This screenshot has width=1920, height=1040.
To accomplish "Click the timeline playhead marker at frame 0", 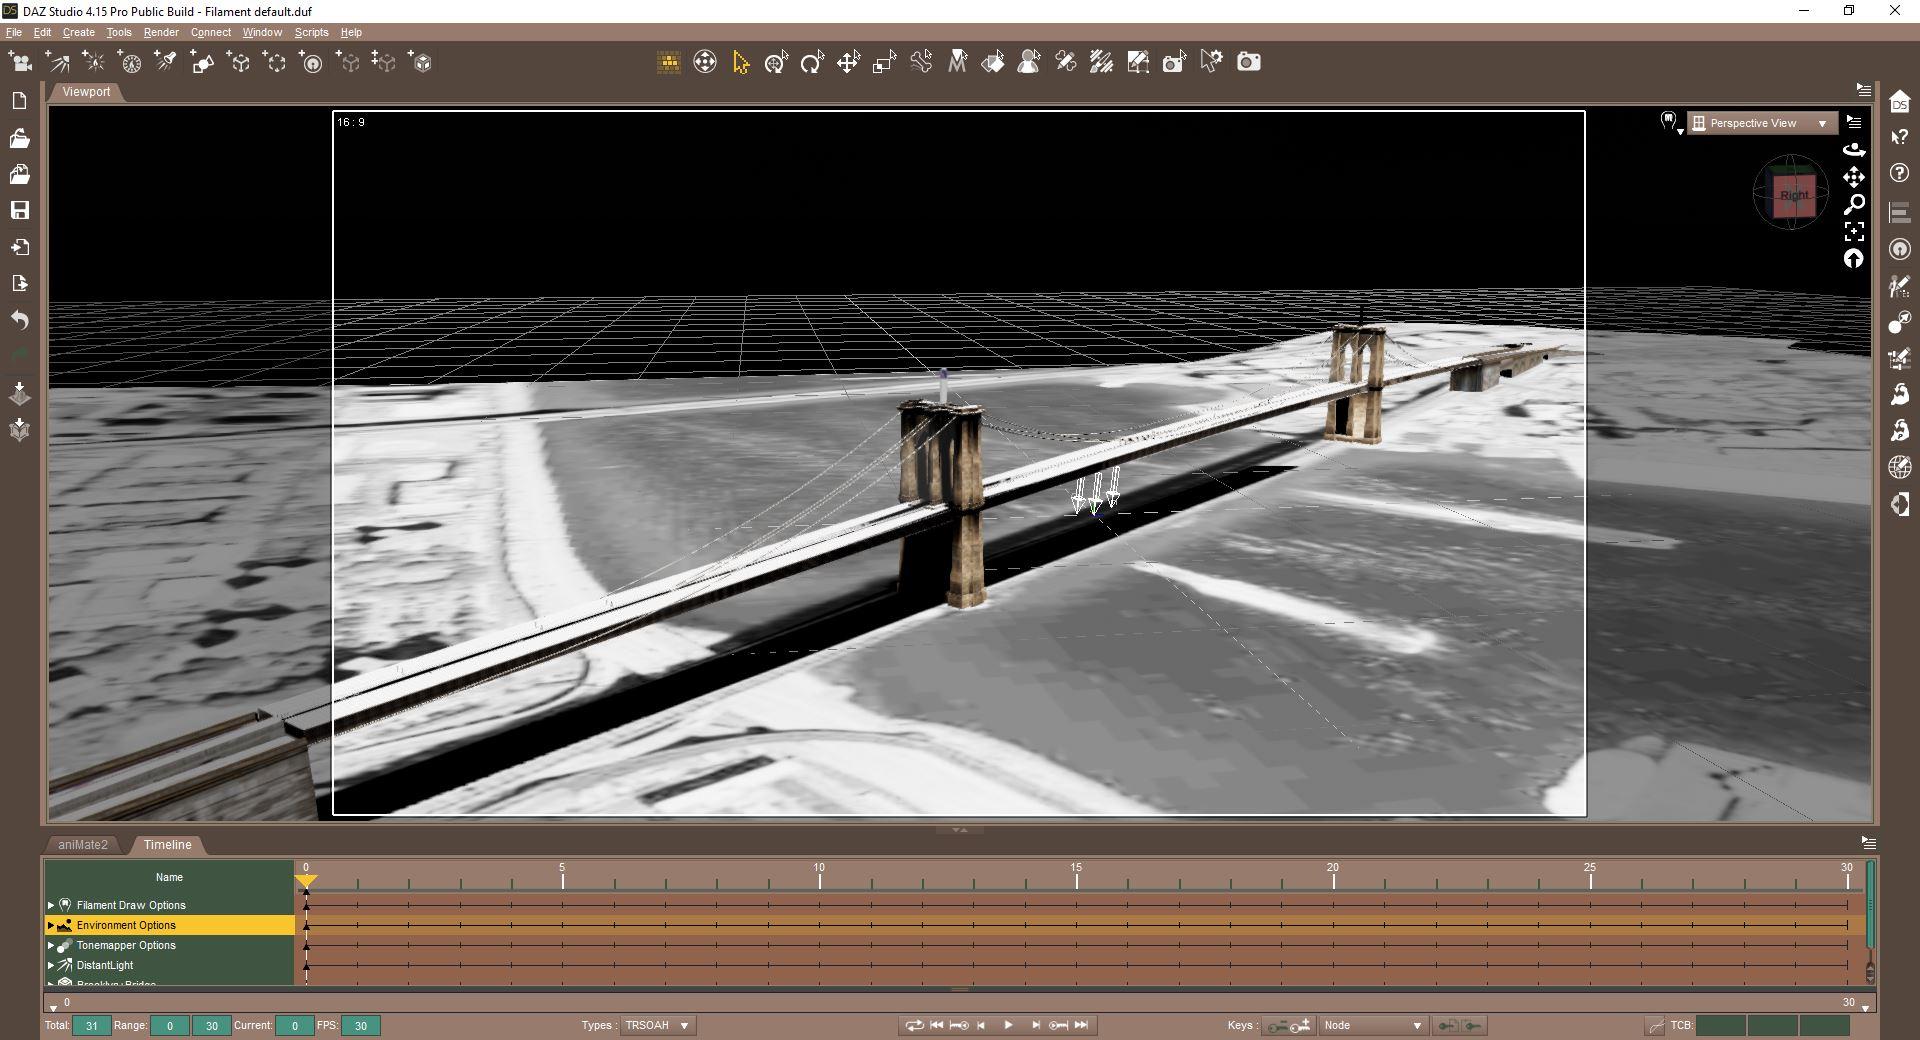I will [306, 881].
